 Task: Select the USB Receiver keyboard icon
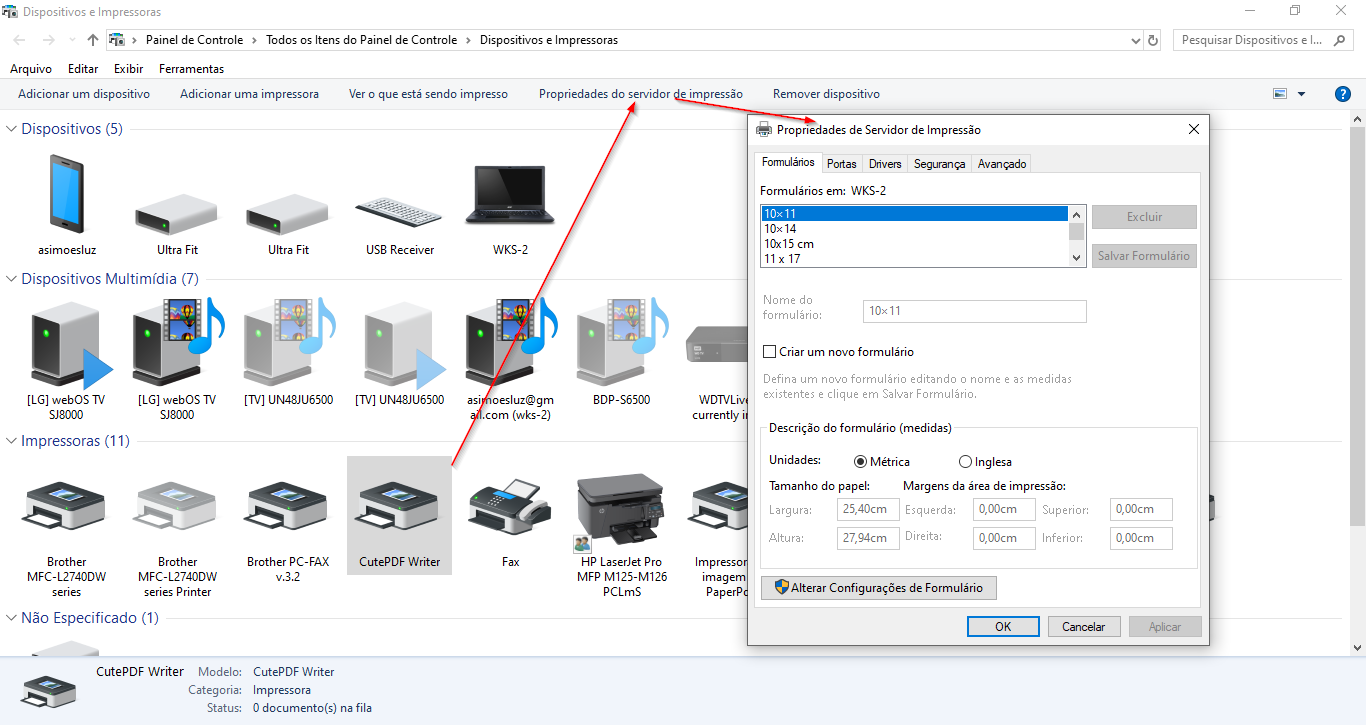click(x=400, y=212)
